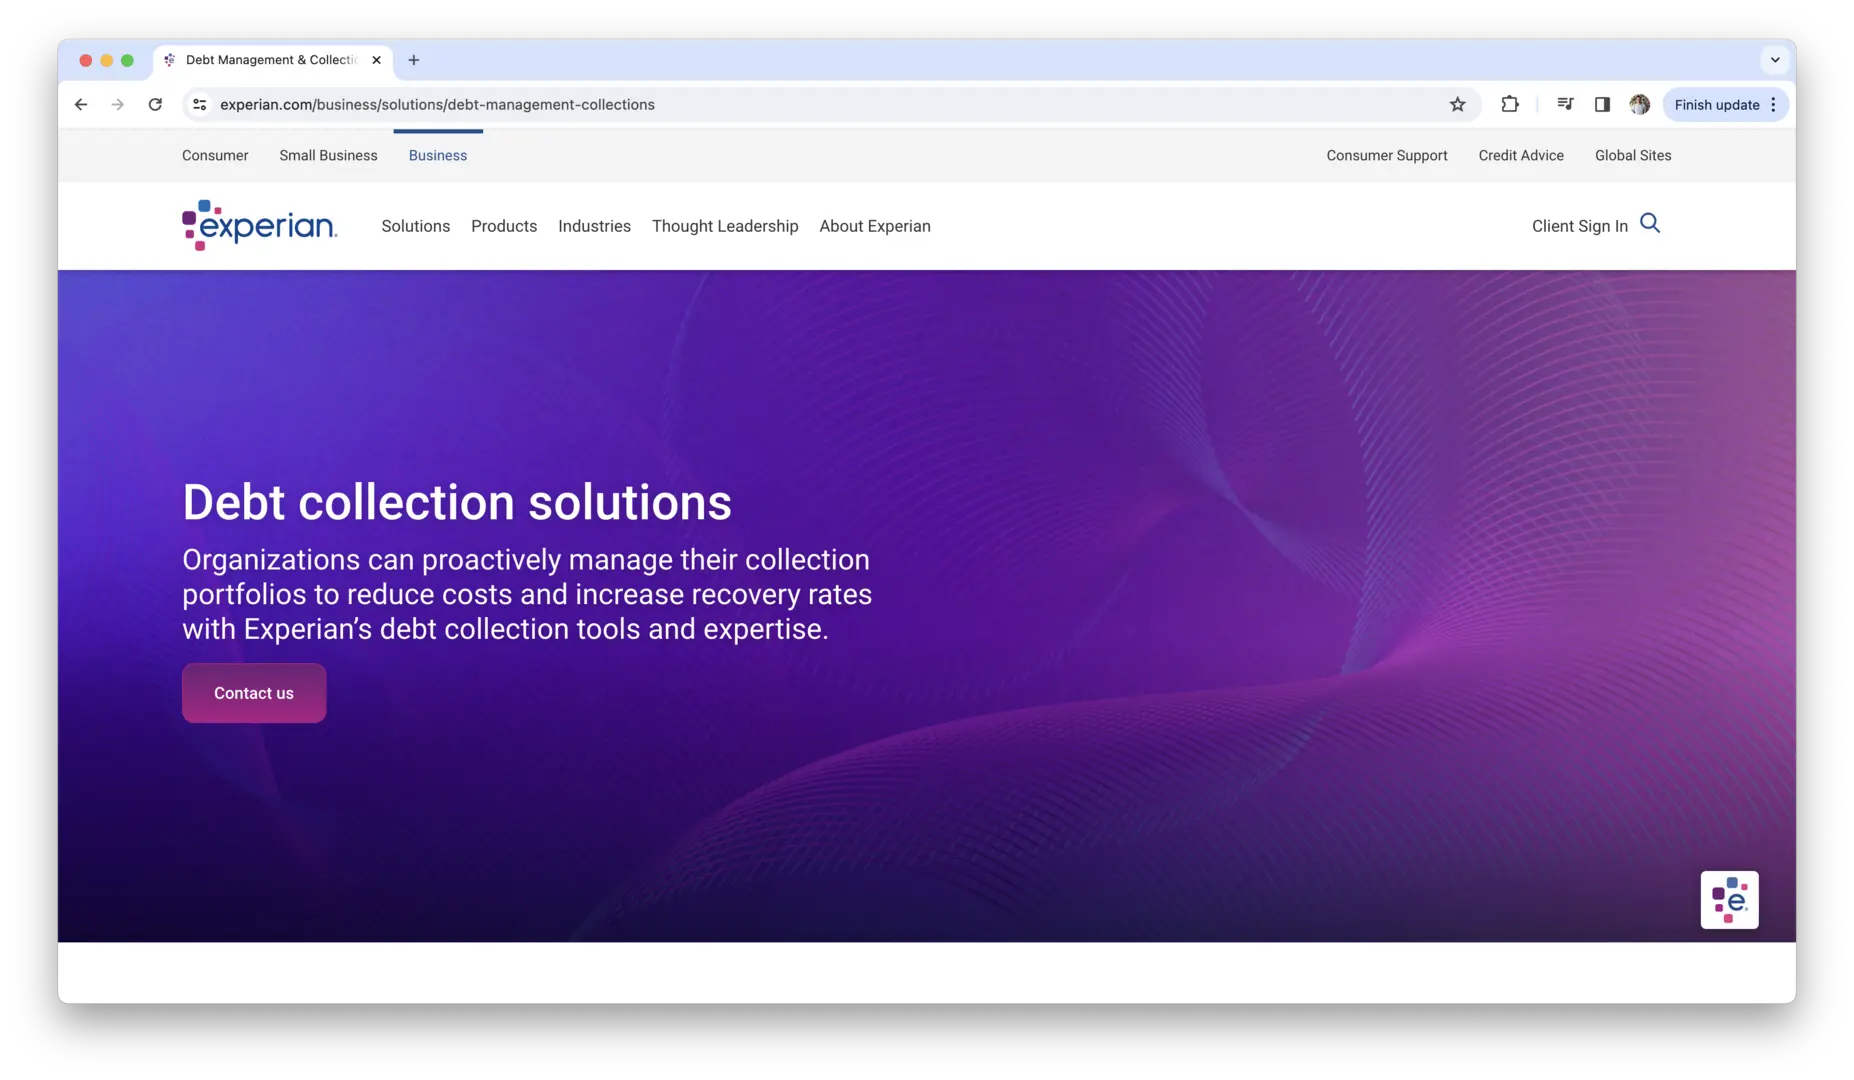Maximize the window with the green button

pyautogui.click(x=127, y=60)
